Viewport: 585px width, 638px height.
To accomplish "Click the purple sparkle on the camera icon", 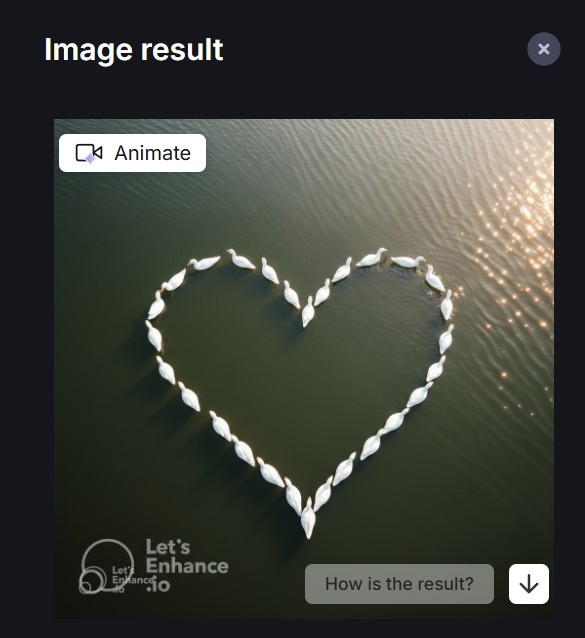I will pyautogui.click(x=90, y=159).
